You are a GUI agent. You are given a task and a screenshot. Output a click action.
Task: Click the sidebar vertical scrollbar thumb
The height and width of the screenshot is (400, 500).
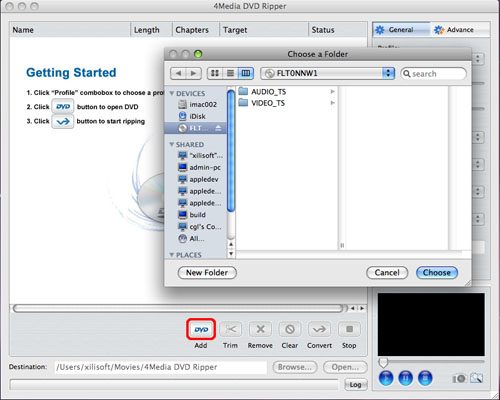[x=231, y=151]
